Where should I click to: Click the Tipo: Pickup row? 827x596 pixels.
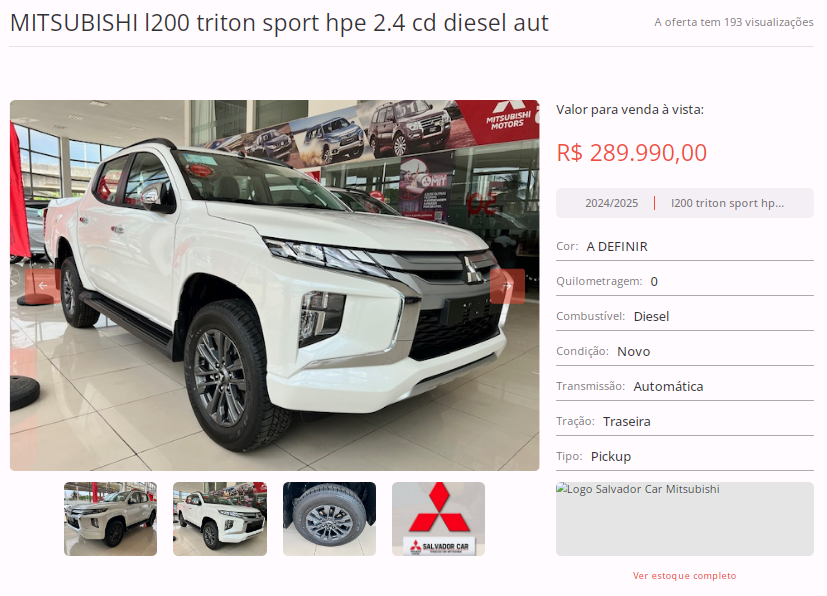[685, 456]
